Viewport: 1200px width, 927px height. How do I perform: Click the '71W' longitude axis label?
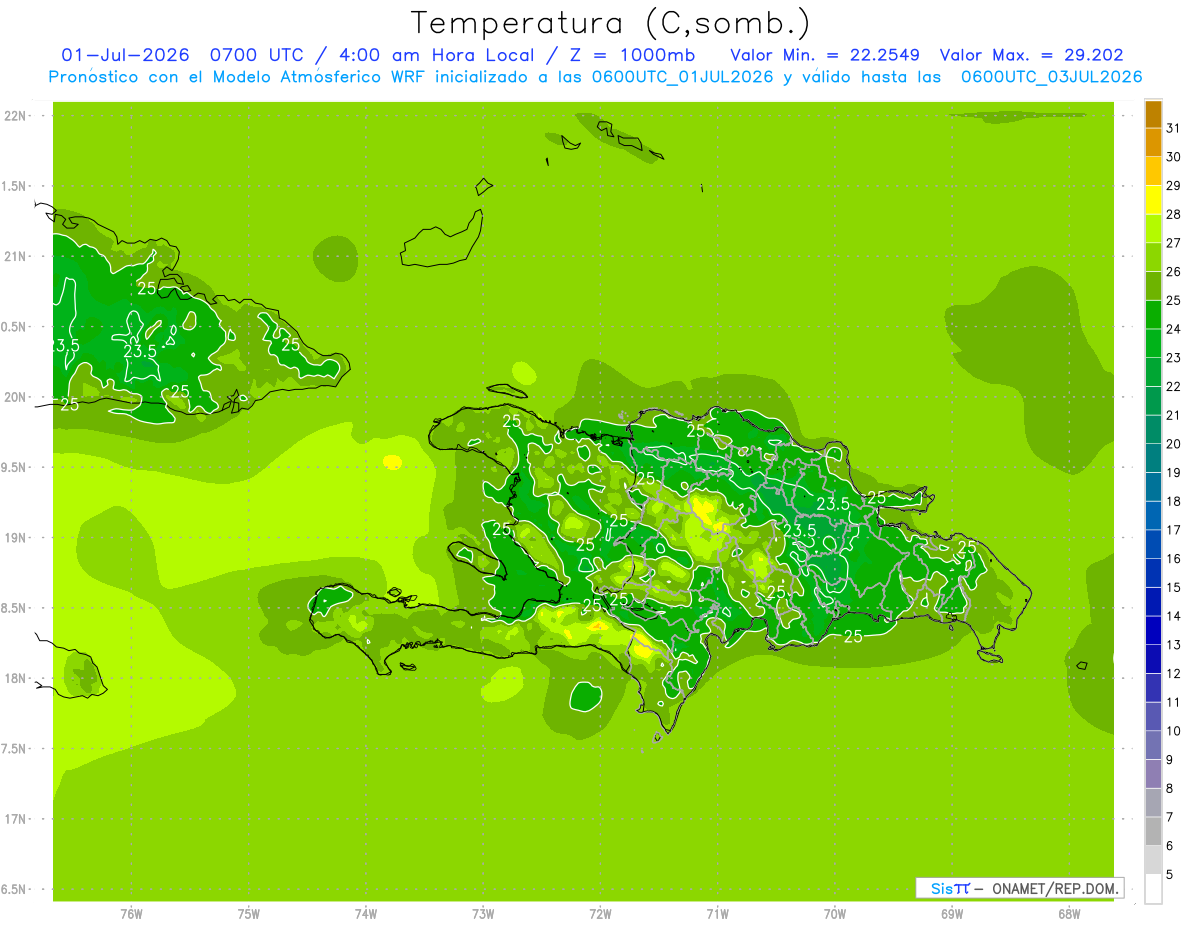tap(717, 913)
